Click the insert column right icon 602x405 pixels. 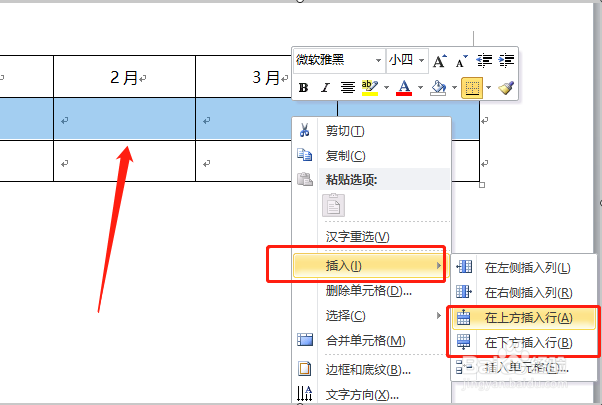[464, 291]
